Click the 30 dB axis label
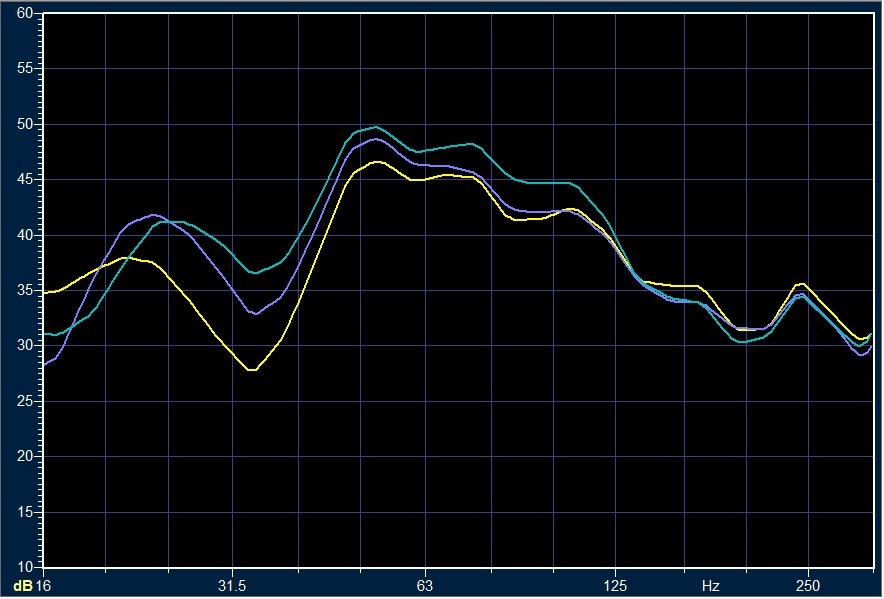 (x=25, y=345)
